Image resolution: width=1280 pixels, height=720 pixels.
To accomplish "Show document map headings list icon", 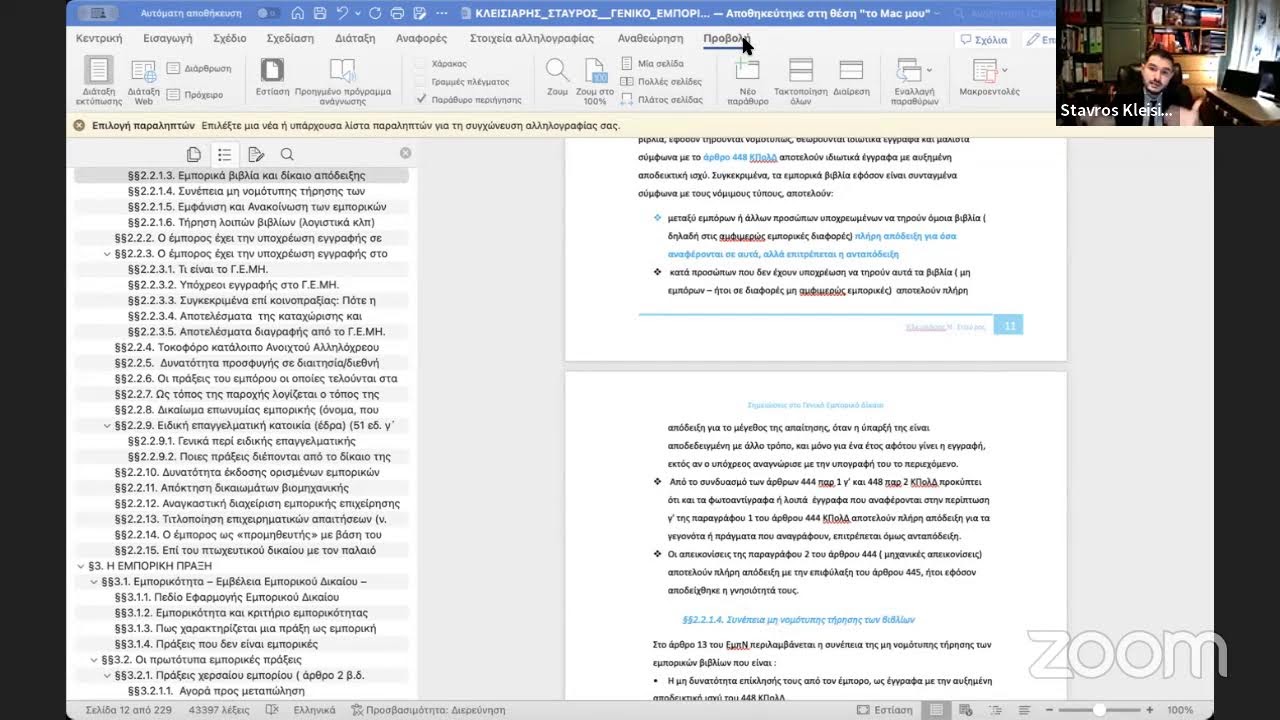I will pos(225,154).
